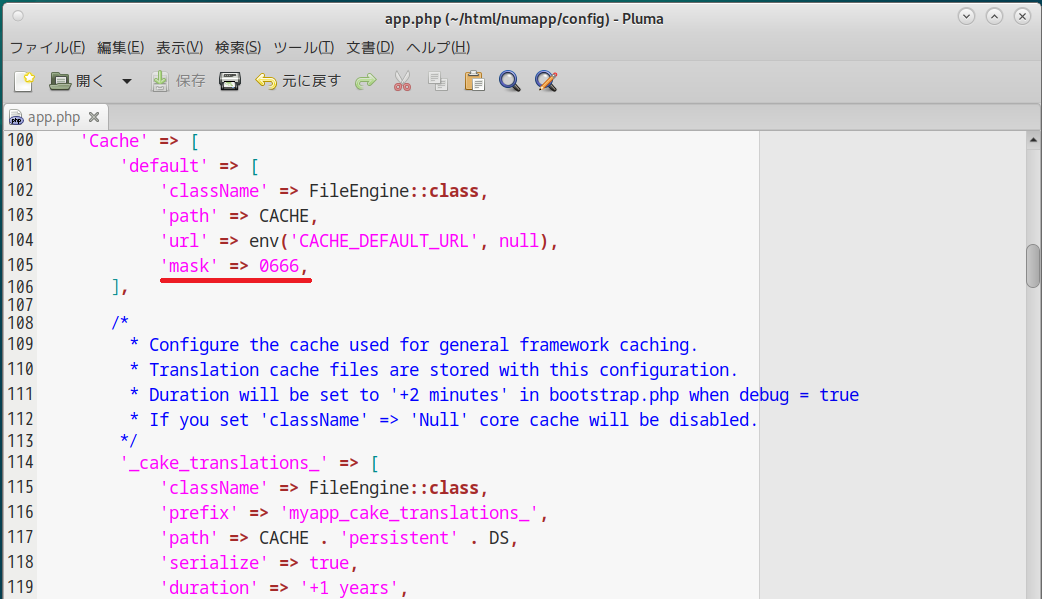Expand the recent files dropdown arrow

coord(127,81)
